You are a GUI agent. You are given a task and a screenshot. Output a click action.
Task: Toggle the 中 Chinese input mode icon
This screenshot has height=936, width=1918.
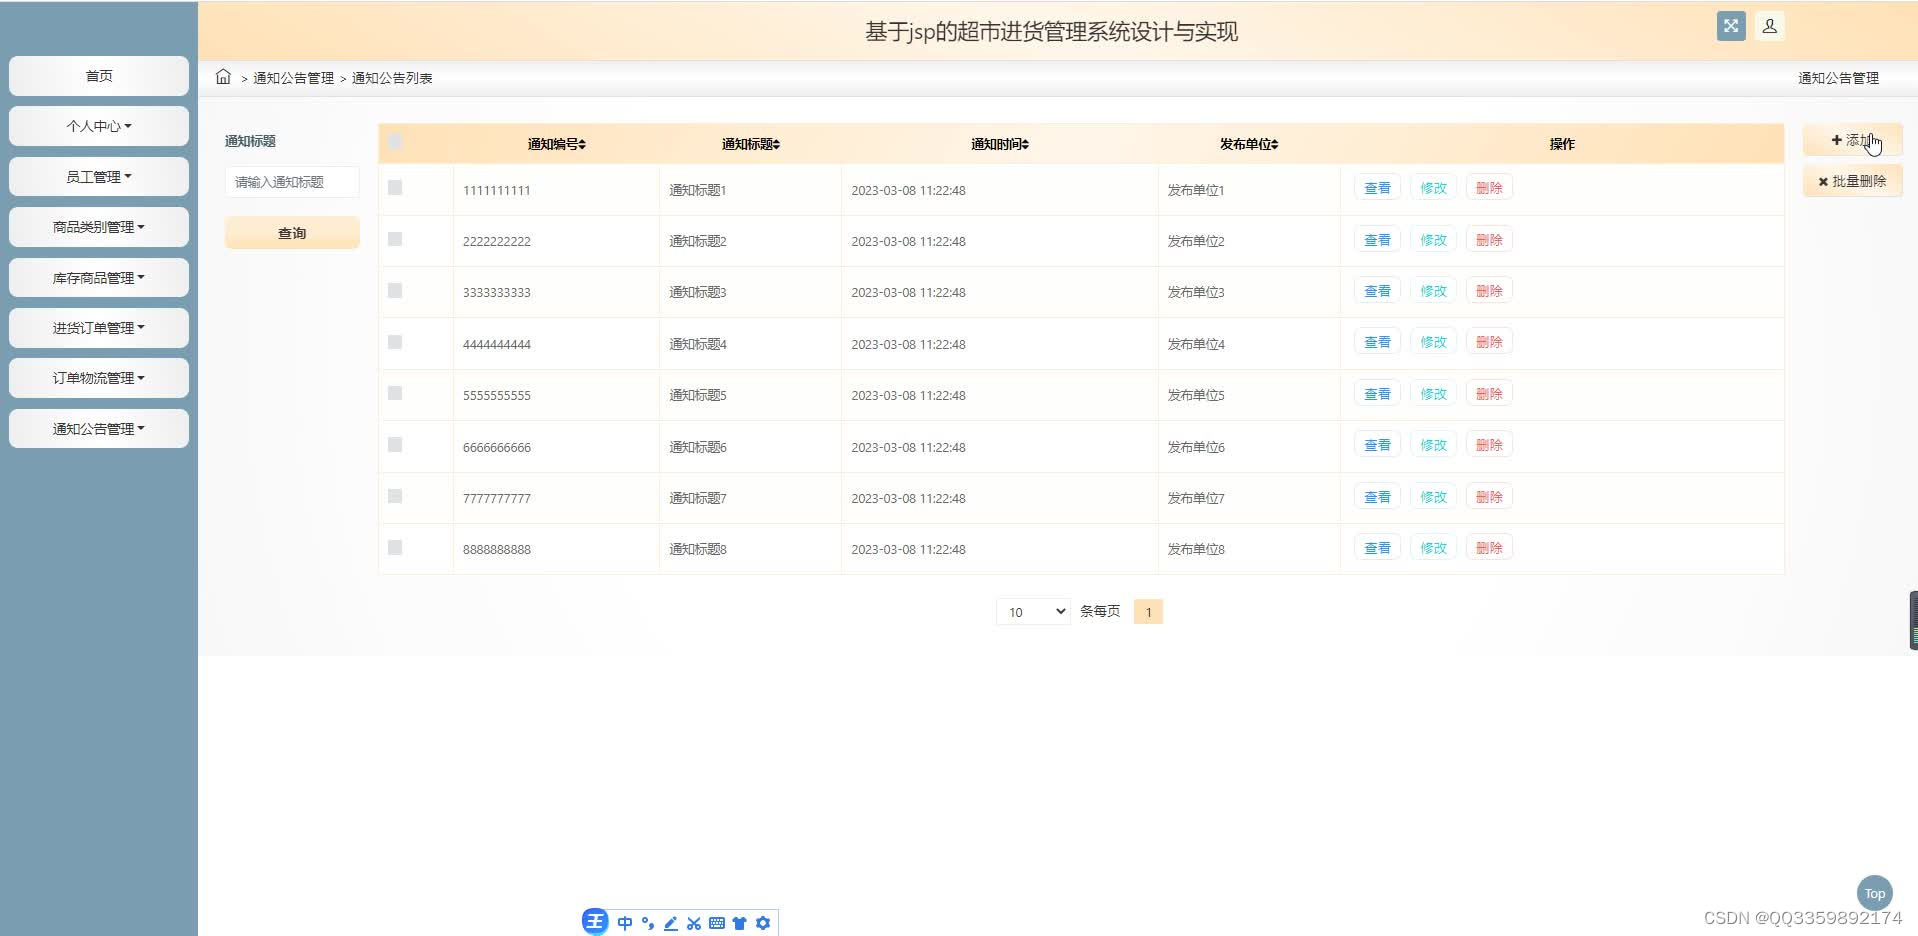(625, 923)
